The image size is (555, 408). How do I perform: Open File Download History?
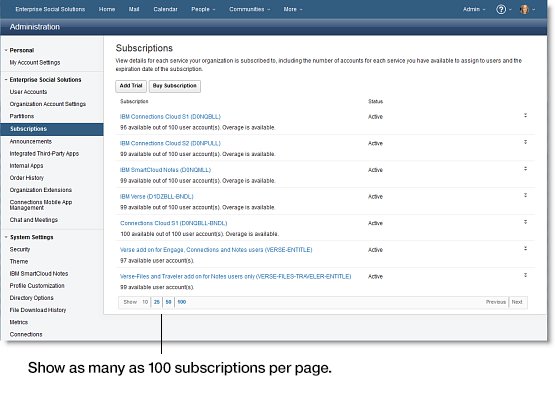[x=38, y=310]
